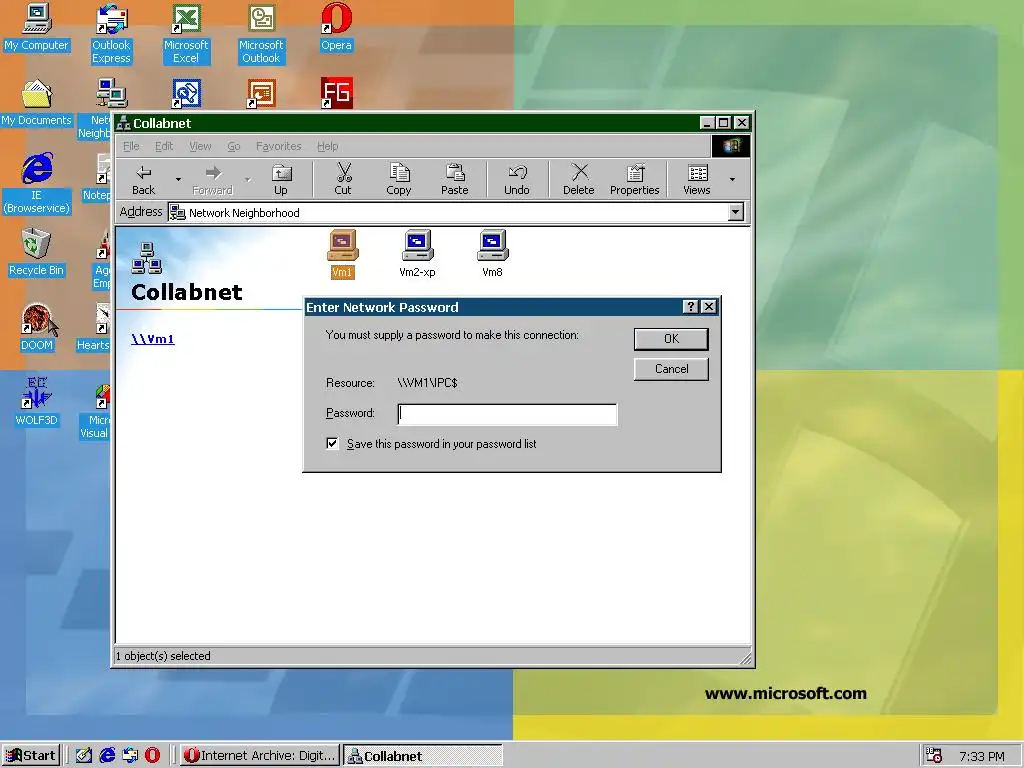Click OK in the password dialog
Screen dimensions: 1024x768
(x=671, y=339)
